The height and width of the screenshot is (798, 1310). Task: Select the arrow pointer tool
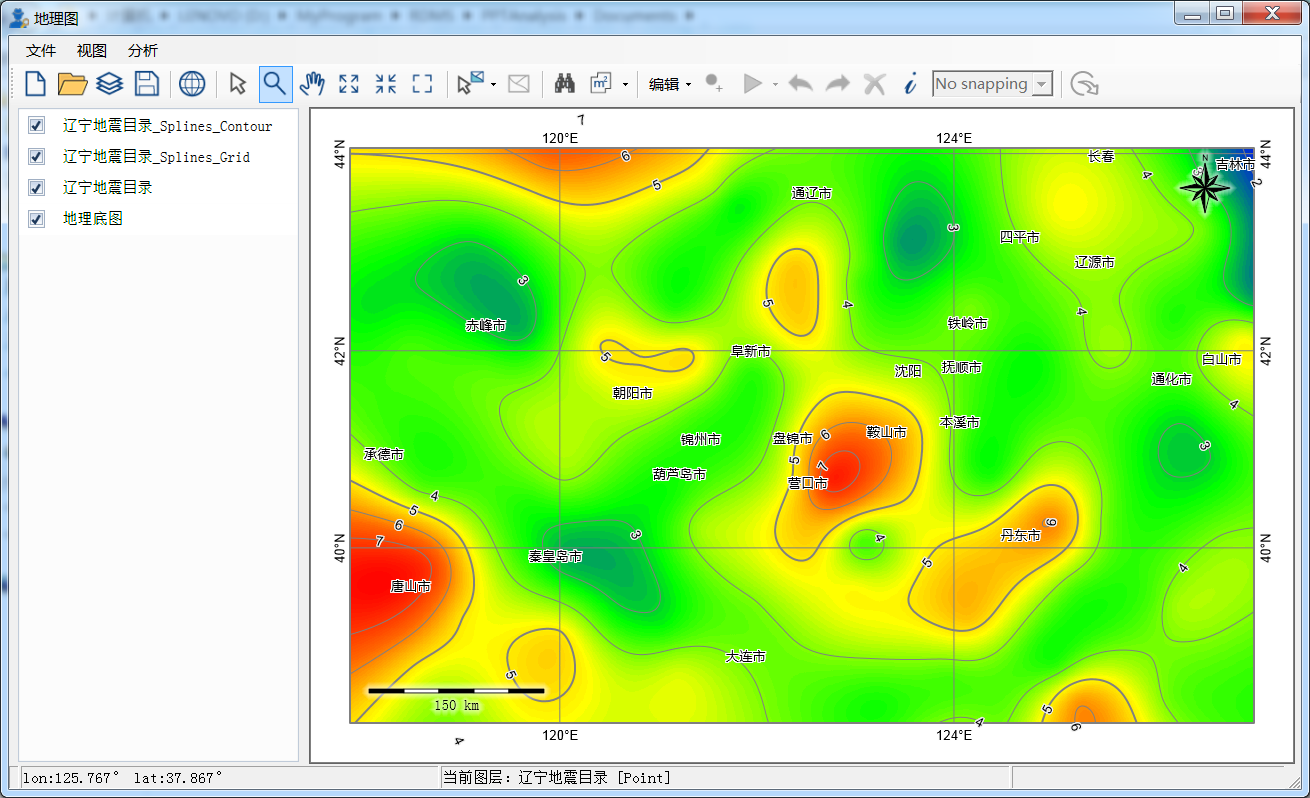(x=238, y=84)
